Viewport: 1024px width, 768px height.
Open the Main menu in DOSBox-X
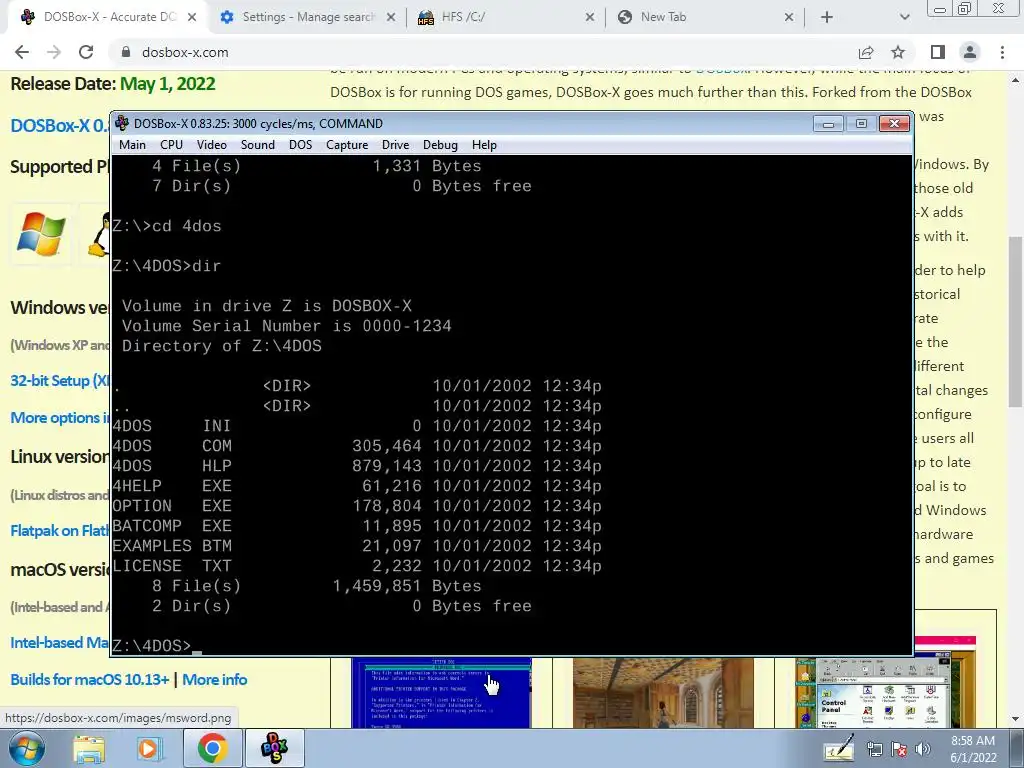[x=132, y=145]
